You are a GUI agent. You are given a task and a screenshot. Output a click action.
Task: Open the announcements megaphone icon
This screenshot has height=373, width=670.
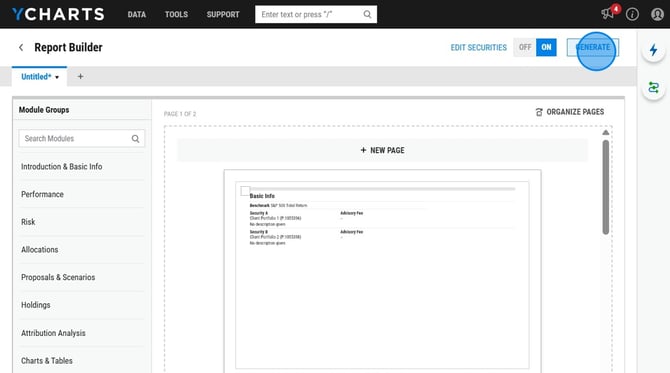click(607, 14)
